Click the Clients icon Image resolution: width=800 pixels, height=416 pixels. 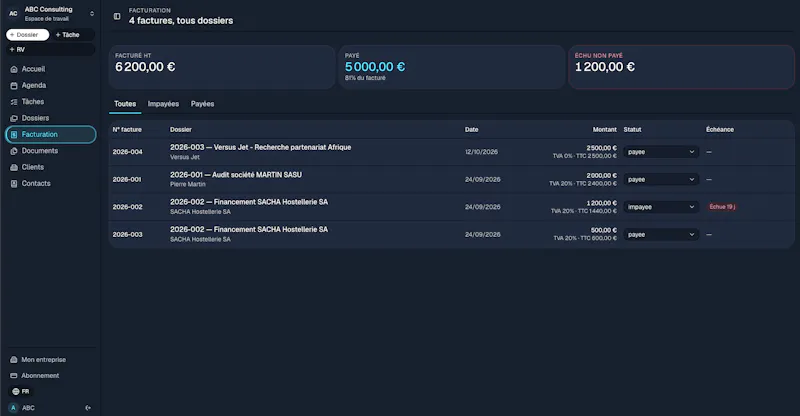14,167
